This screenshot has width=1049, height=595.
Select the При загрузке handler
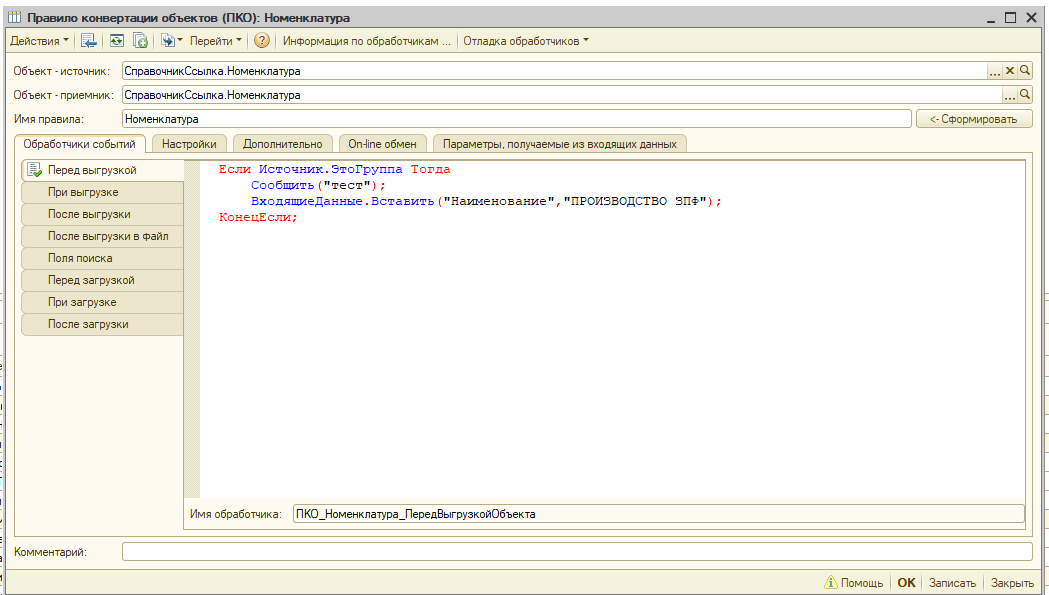103,303
